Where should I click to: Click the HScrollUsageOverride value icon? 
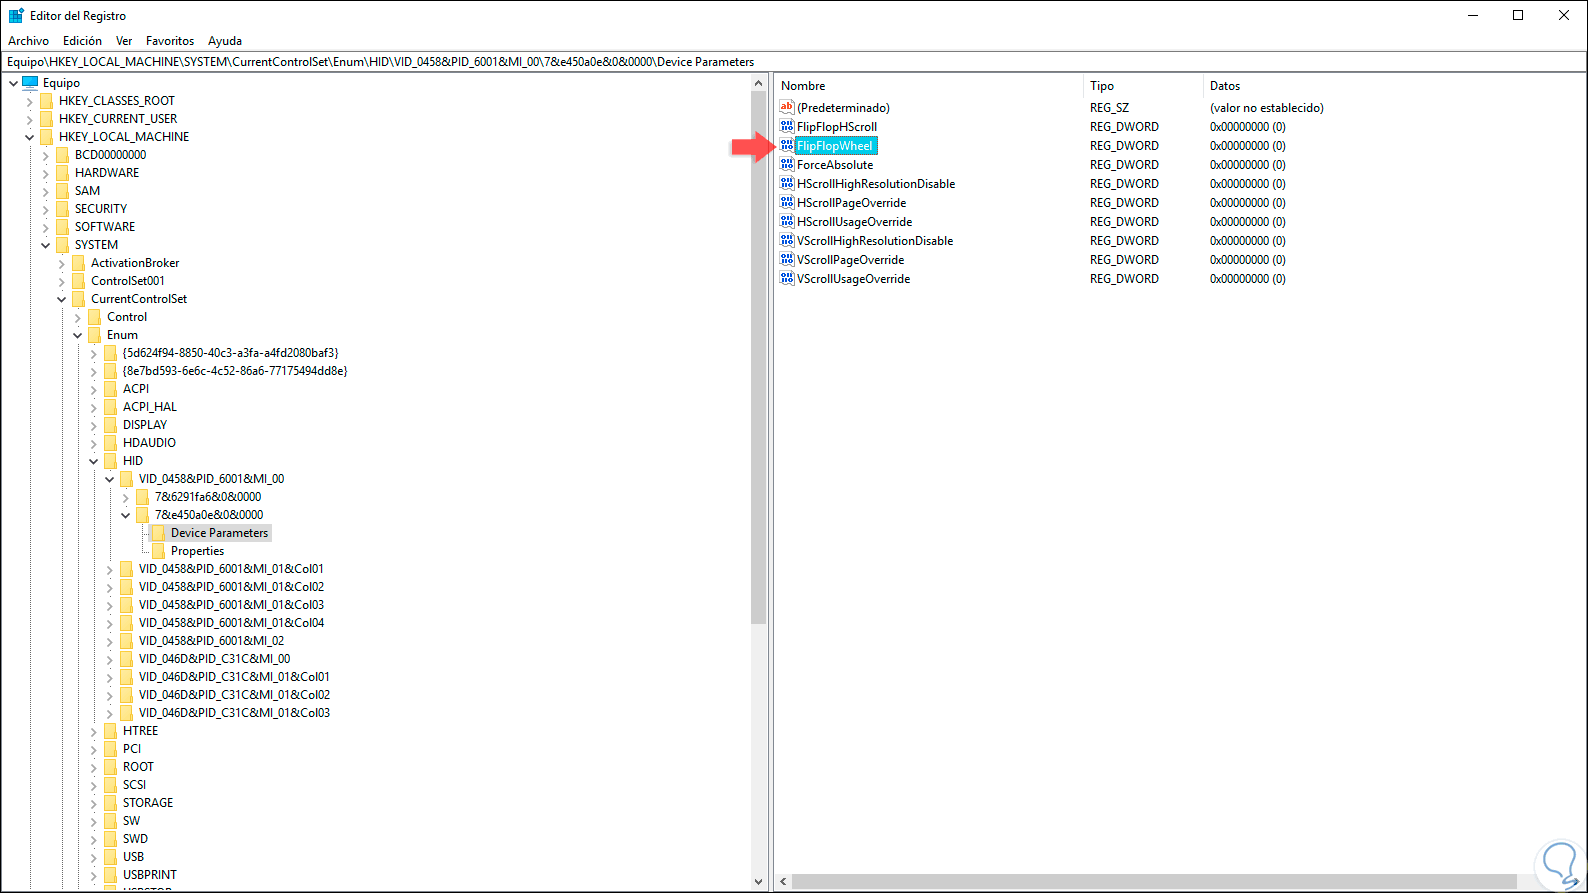[787, 222]
